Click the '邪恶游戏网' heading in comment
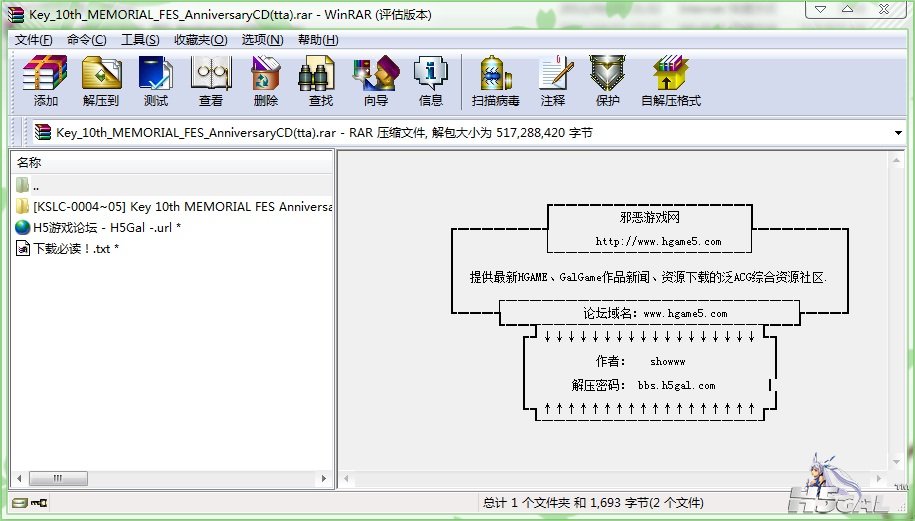Image resolution: width=915 pixels, height=521 pixels. coord(649,218)
